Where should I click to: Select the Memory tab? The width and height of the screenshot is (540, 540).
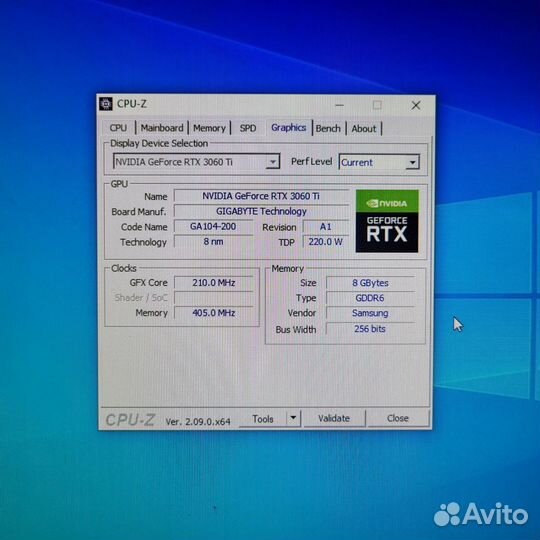pyautogui.click(x=209, y=128)
